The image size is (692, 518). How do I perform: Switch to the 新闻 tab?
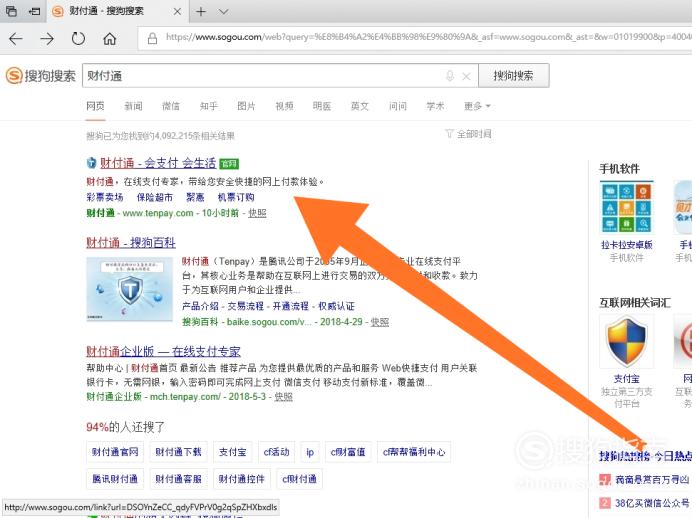pos(133,106)
